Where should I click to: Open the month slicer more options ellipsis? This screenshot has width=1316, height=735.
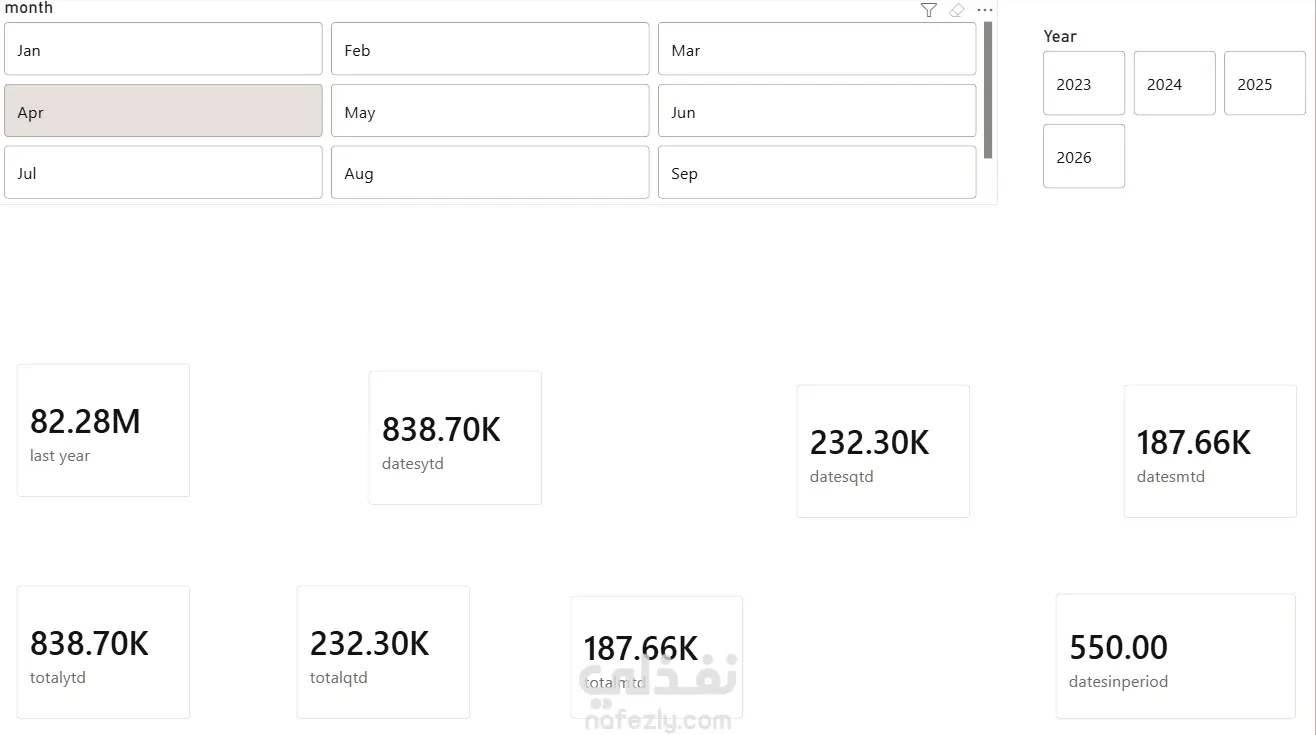(x=985, y=10)
